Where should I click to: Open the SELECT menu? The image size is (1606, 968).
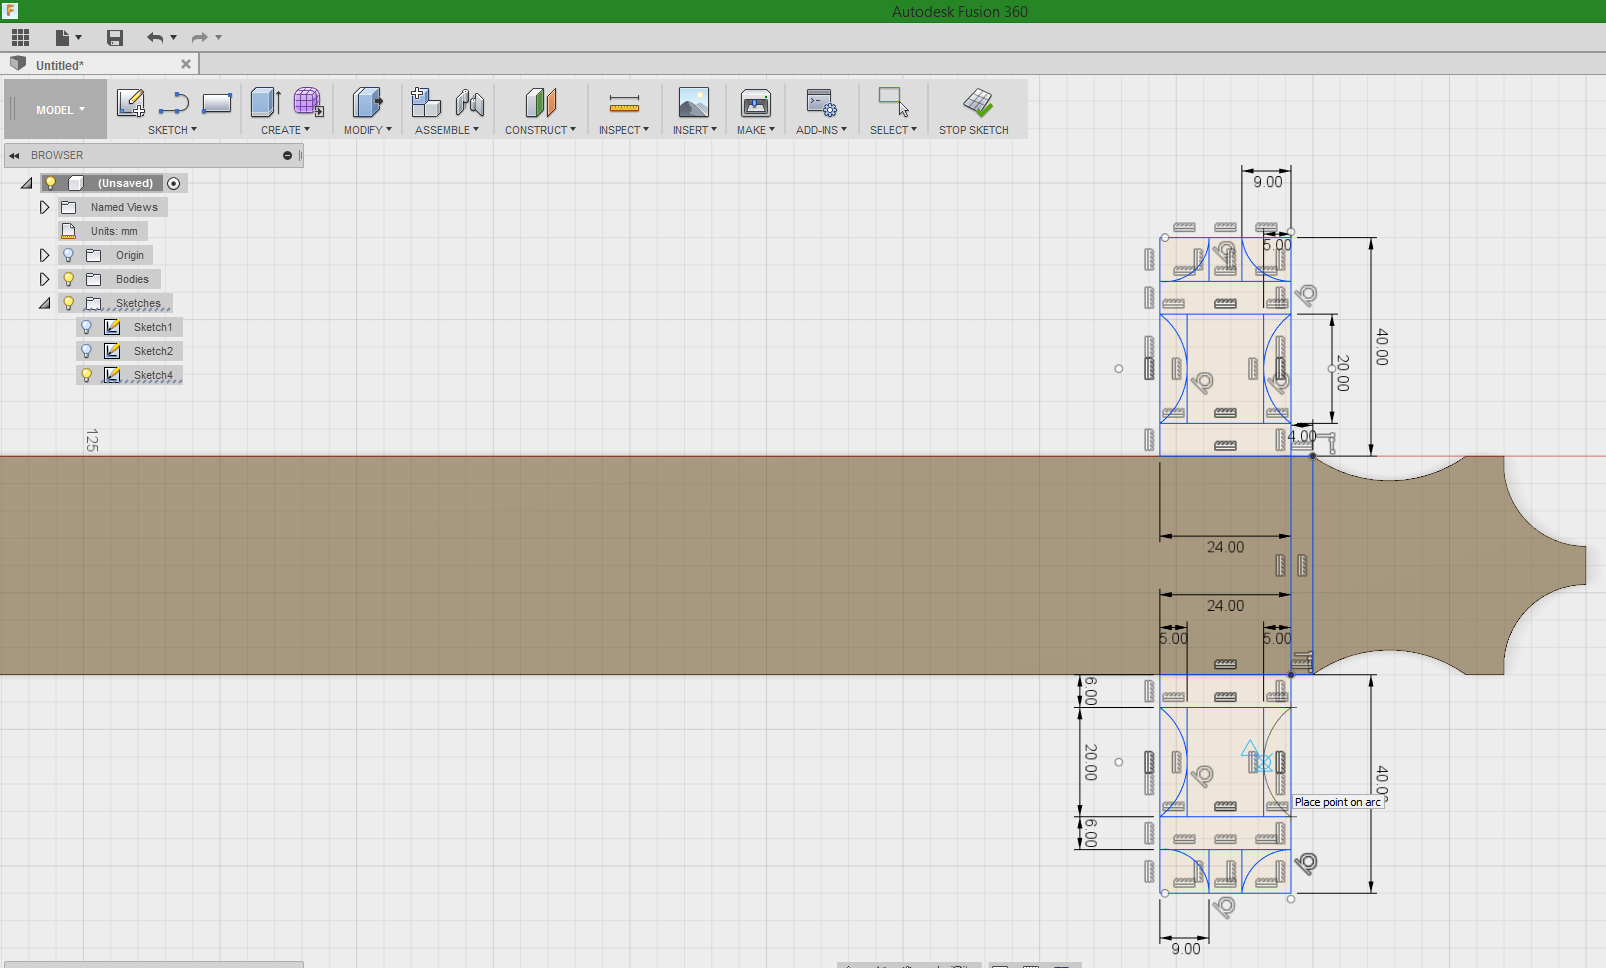click(x=893, y=130)
